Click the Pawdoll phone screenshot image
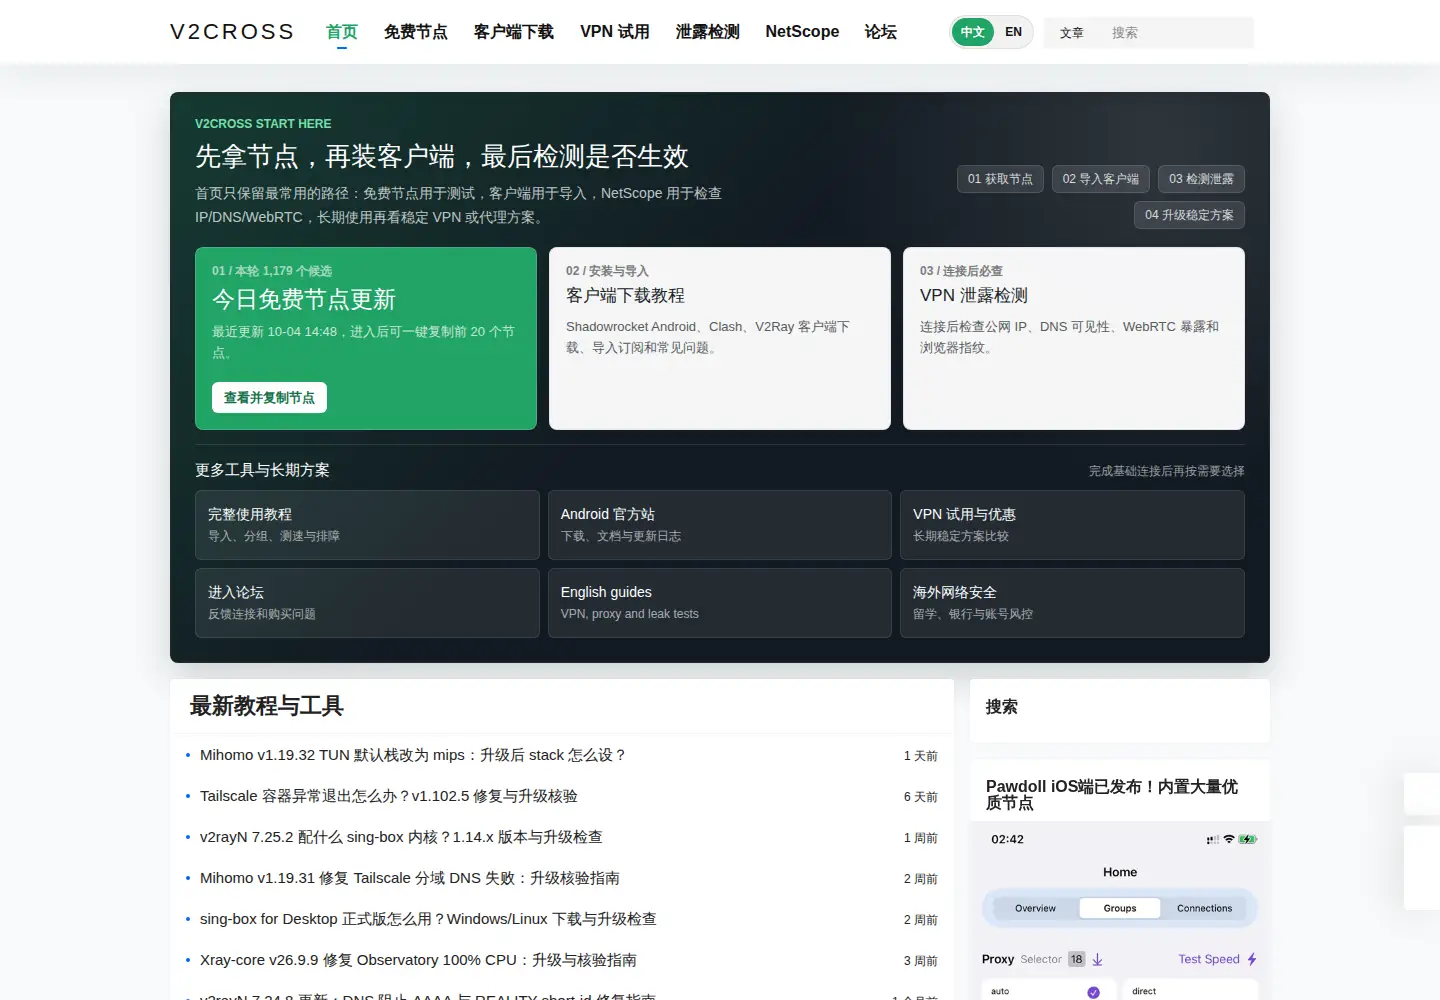 click(x=1120, y=910)
